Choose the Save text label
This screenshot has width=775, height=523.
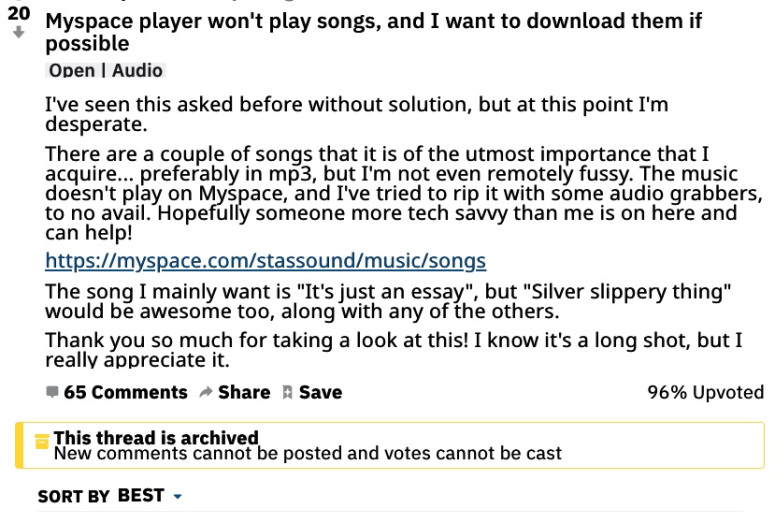(320, 392)
